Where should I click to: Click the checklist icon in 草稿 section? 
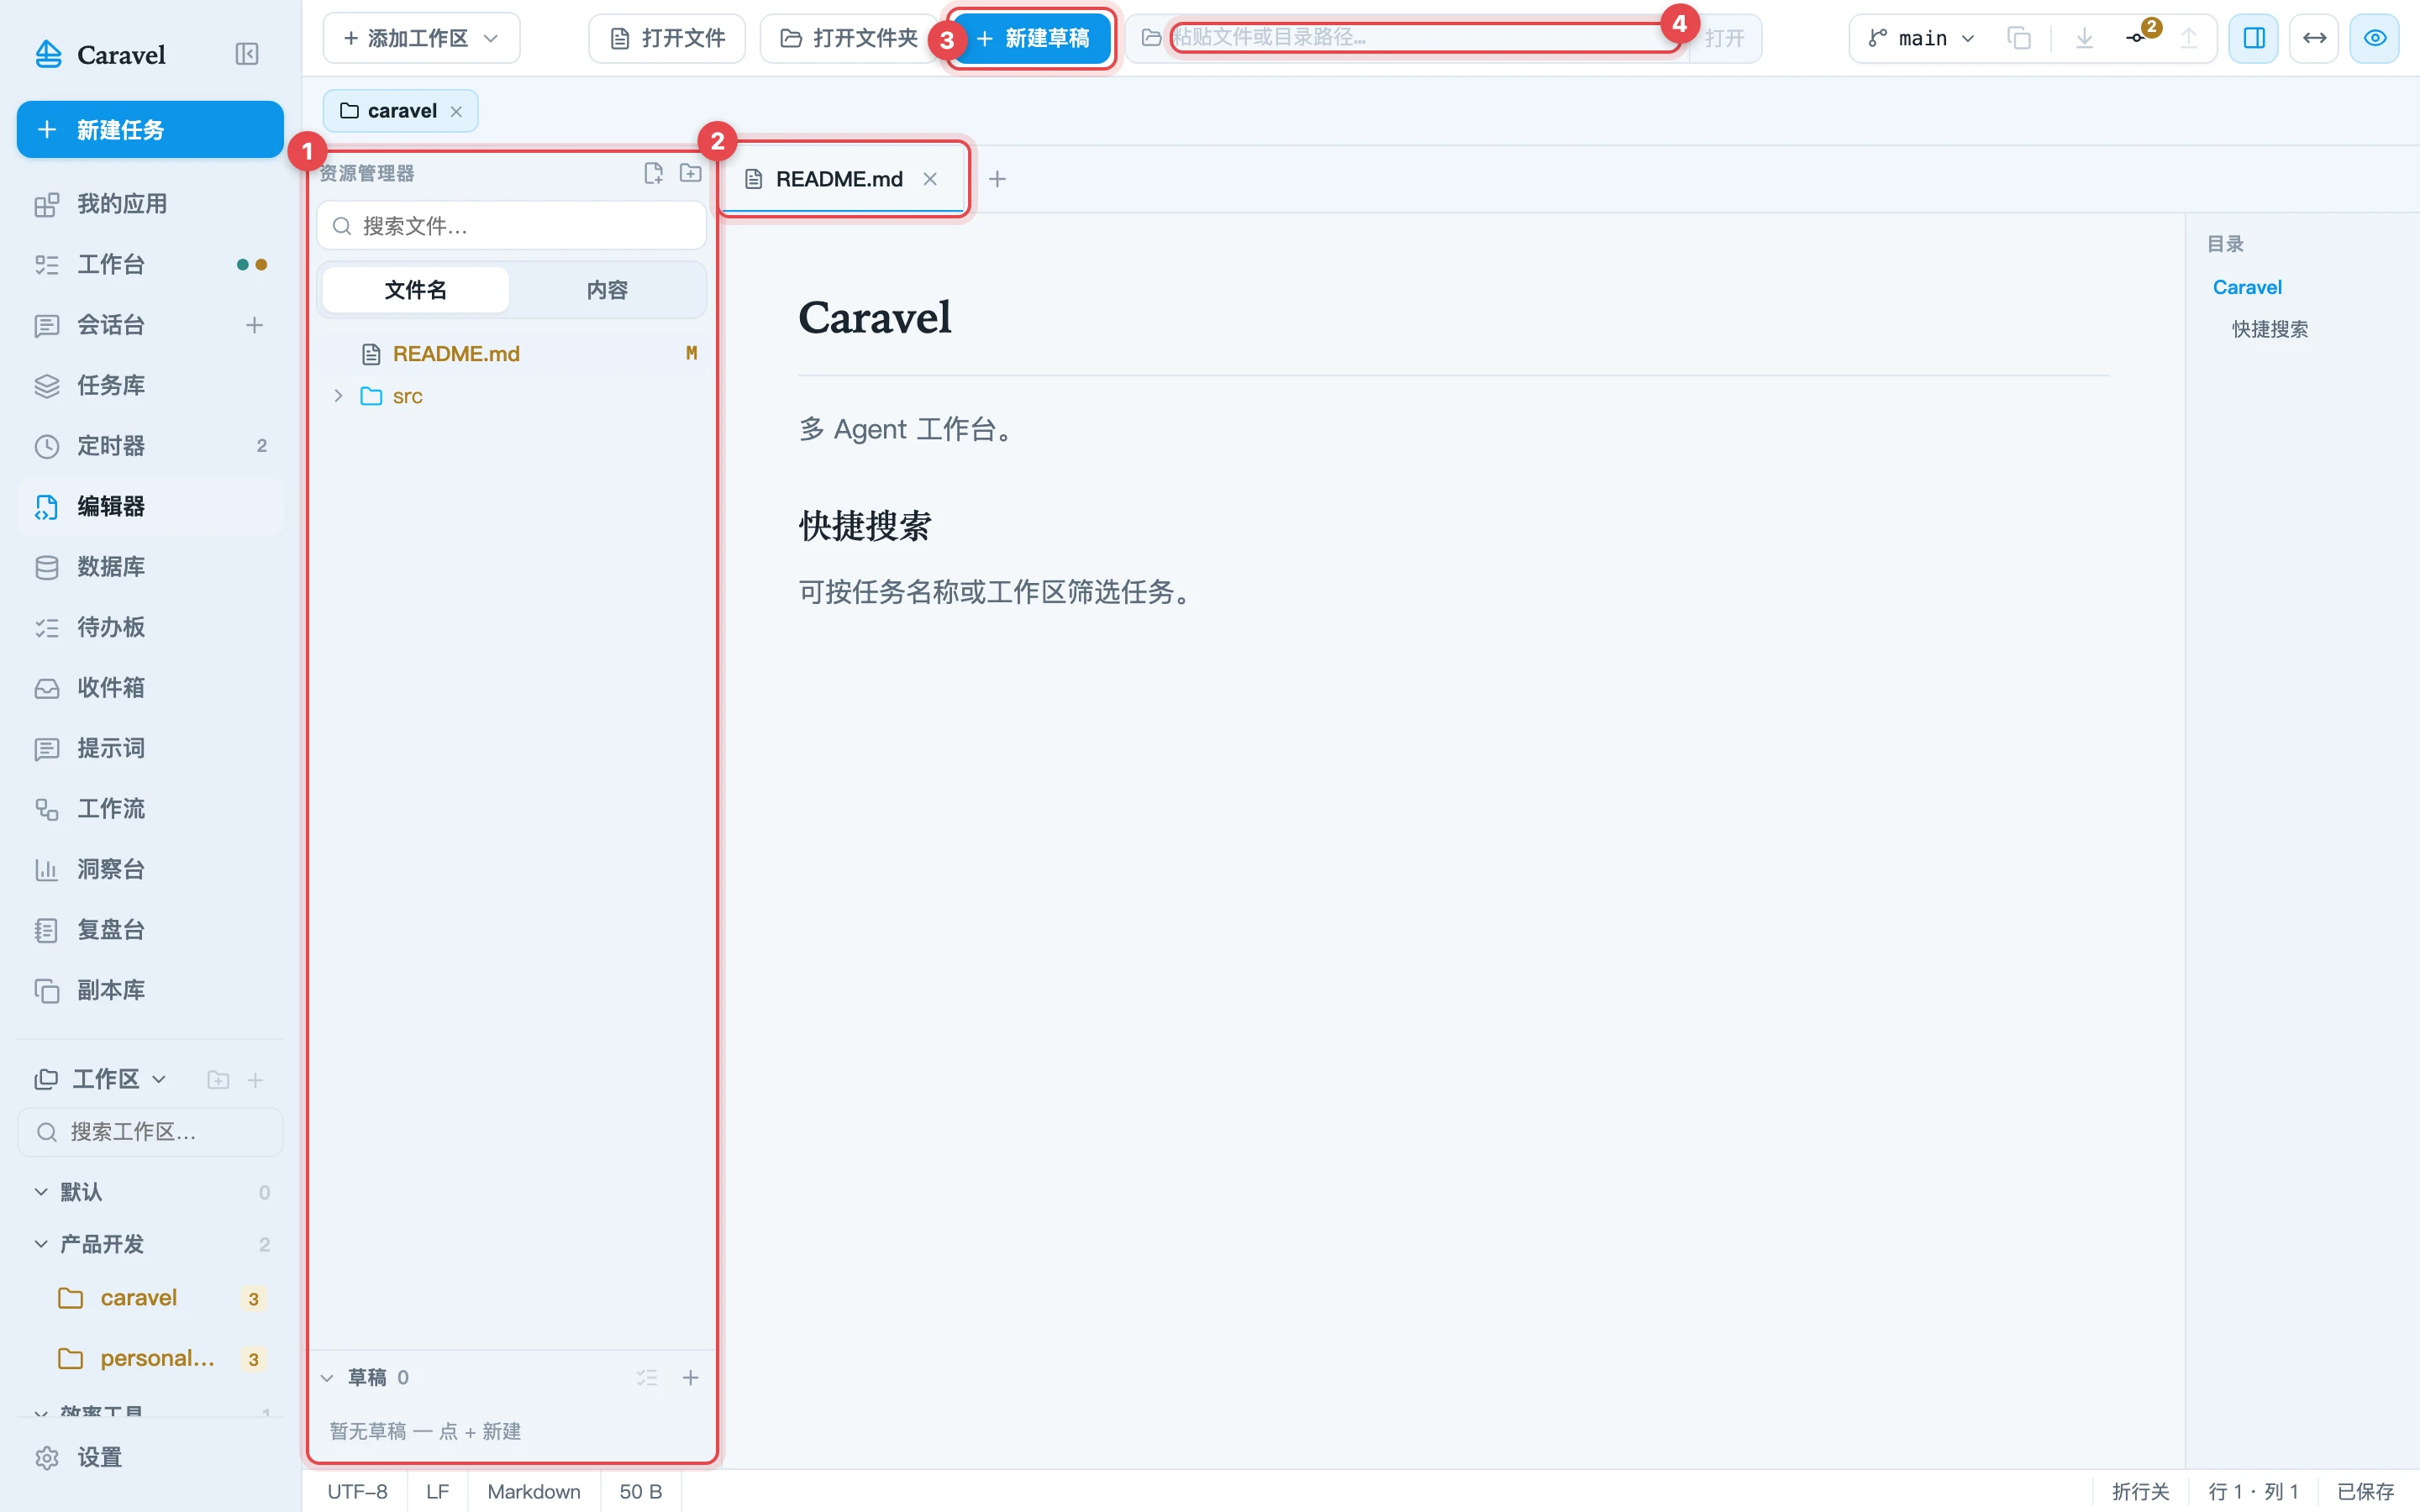(x=647, y=1378)
